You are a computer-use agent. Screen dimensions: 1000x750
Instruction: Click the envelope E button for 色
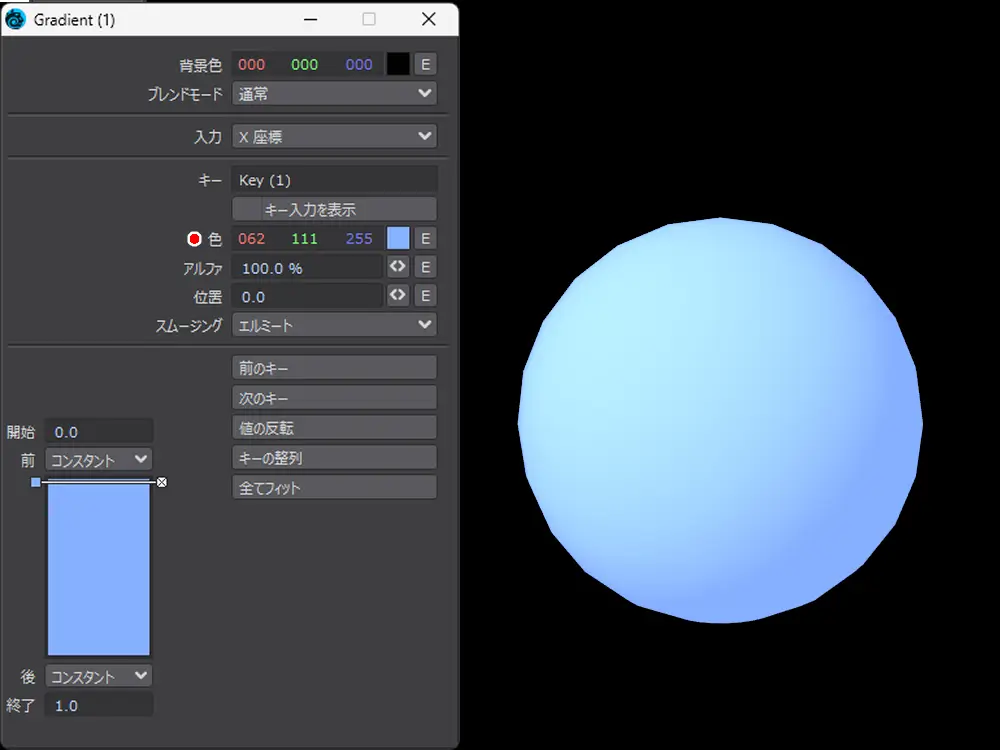pyautogui.click(x=425, y=238)
